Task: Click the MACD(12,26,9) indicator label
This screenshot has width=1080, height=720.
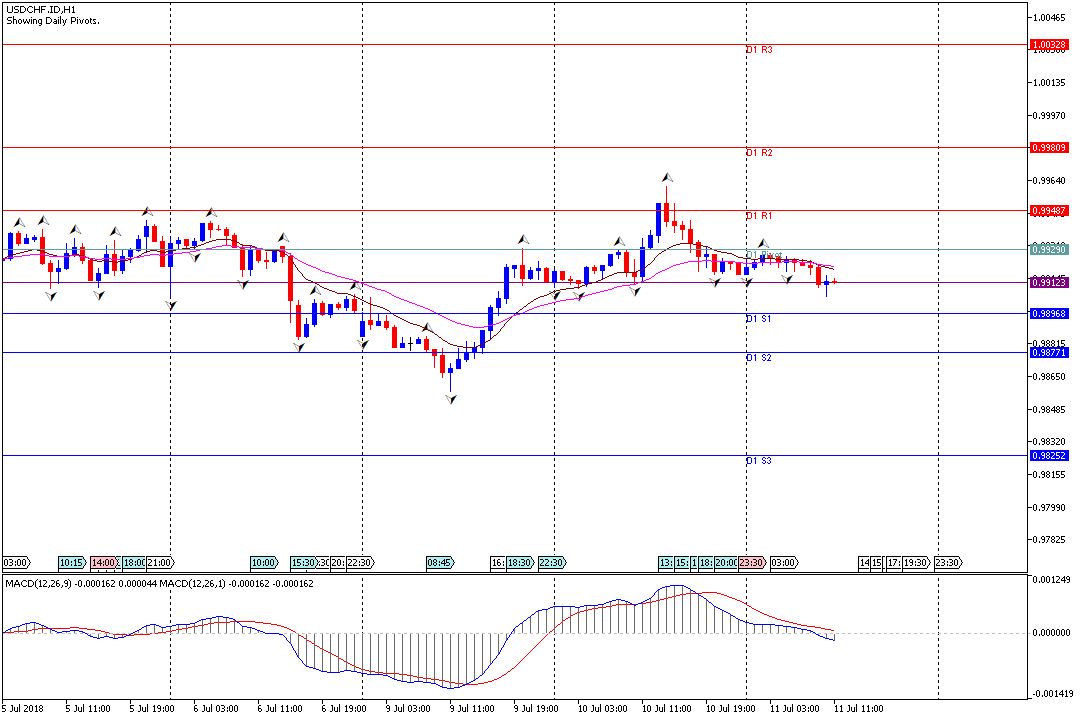Action: [38, 584]
